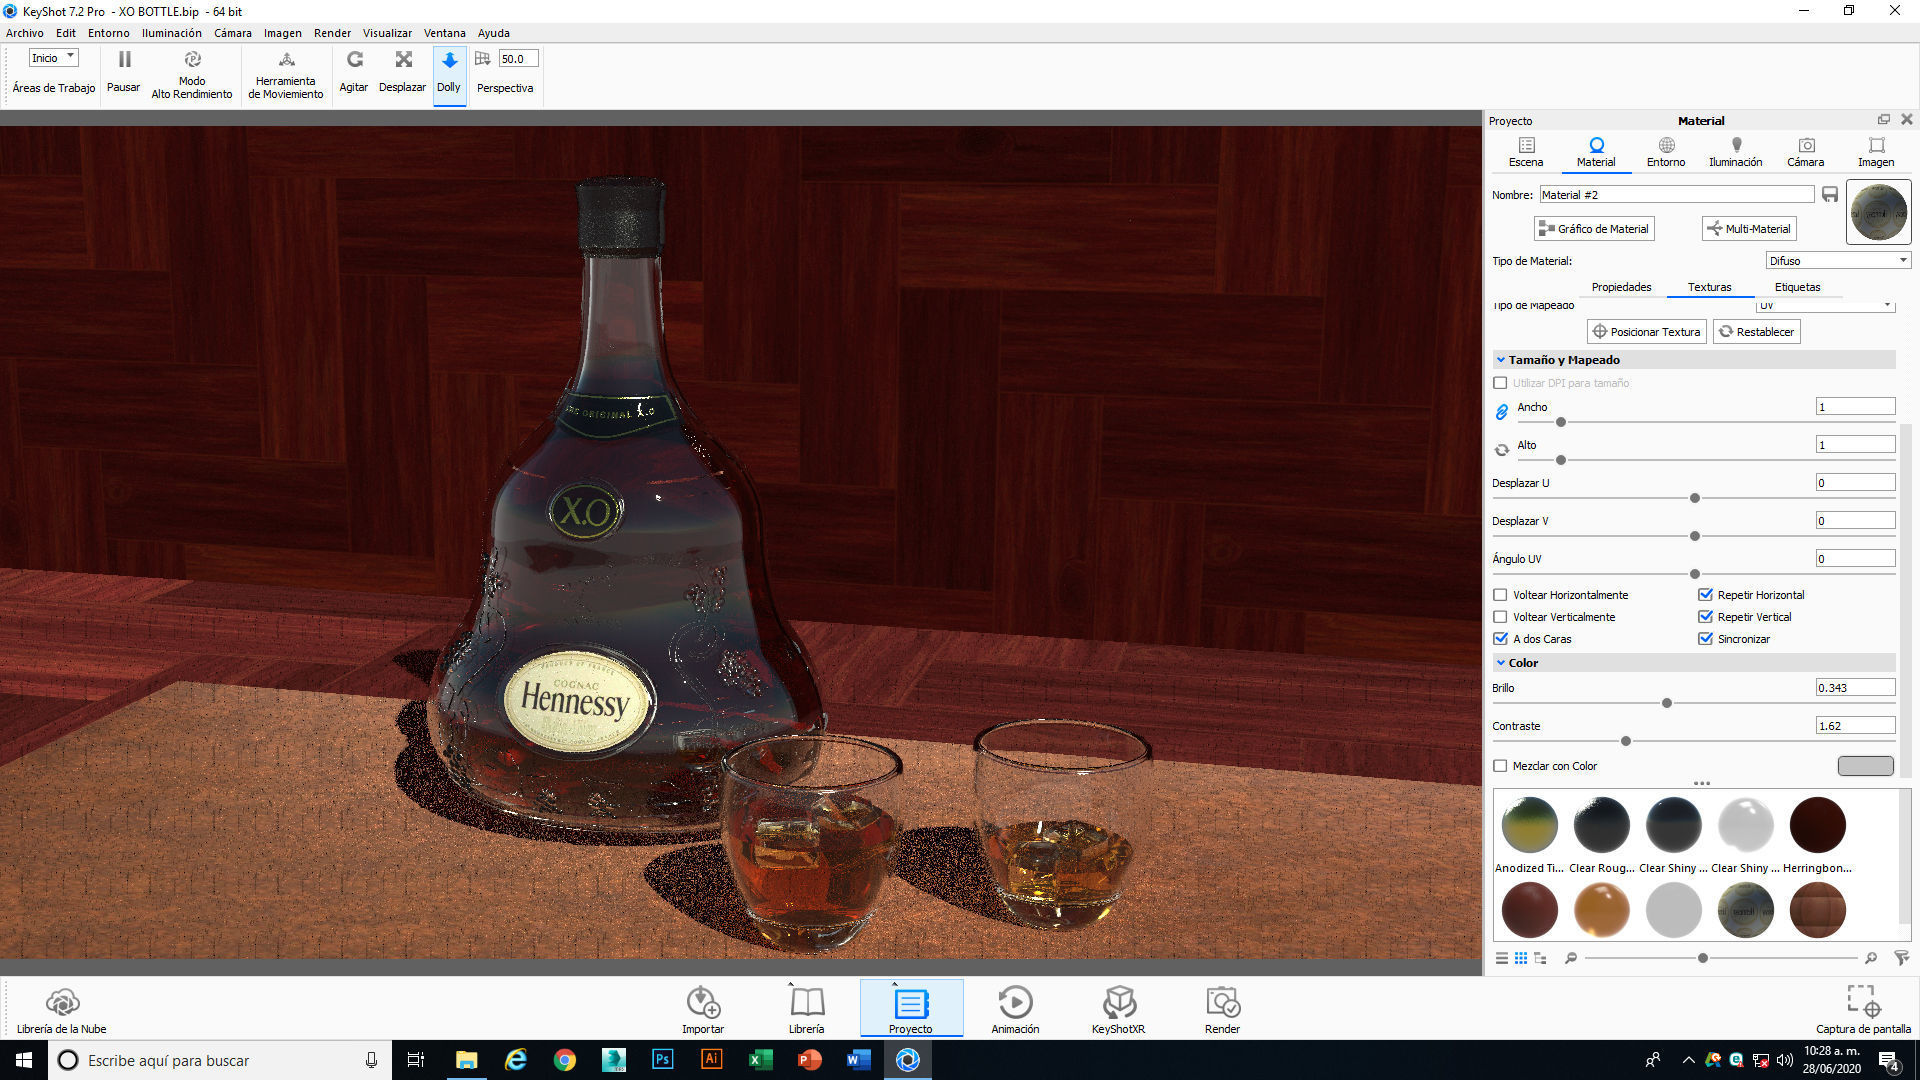Click the Nombre material input field

tap(1677, 195)
